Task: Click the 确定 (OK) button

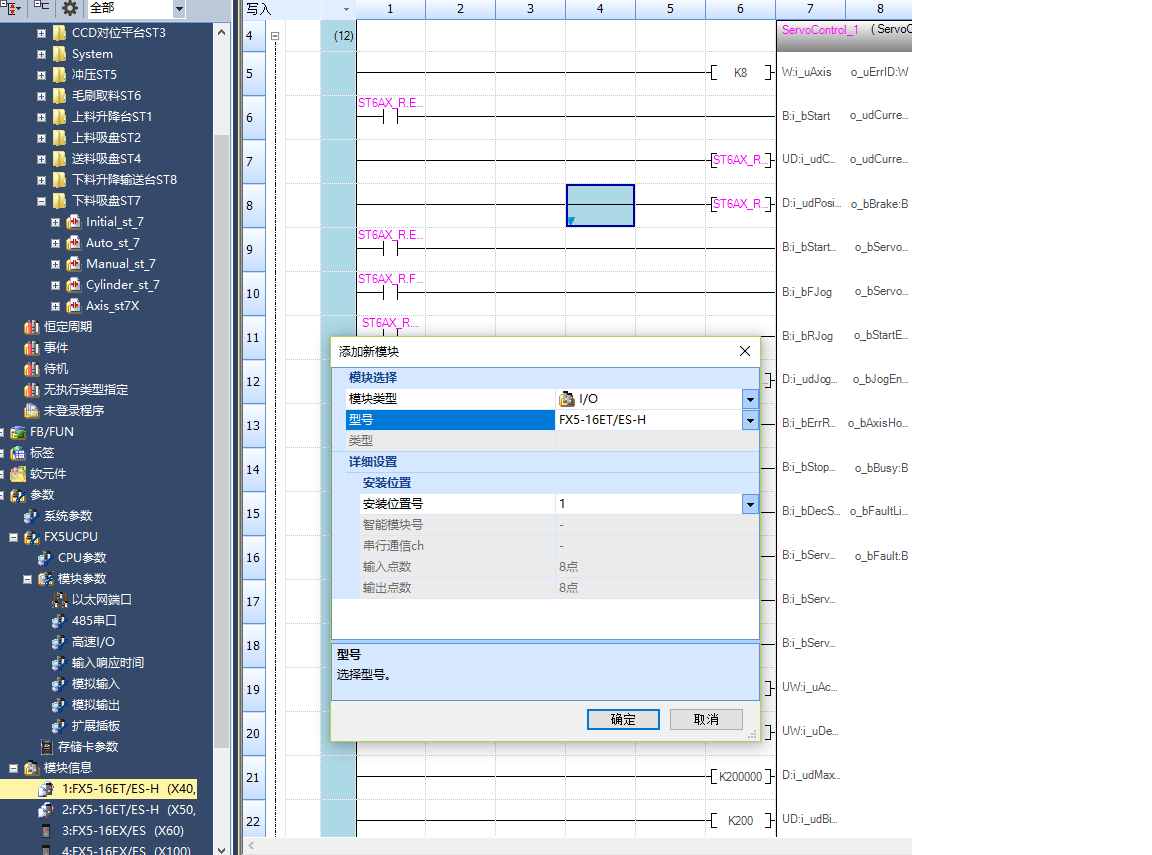Action: tap(622, 720)
